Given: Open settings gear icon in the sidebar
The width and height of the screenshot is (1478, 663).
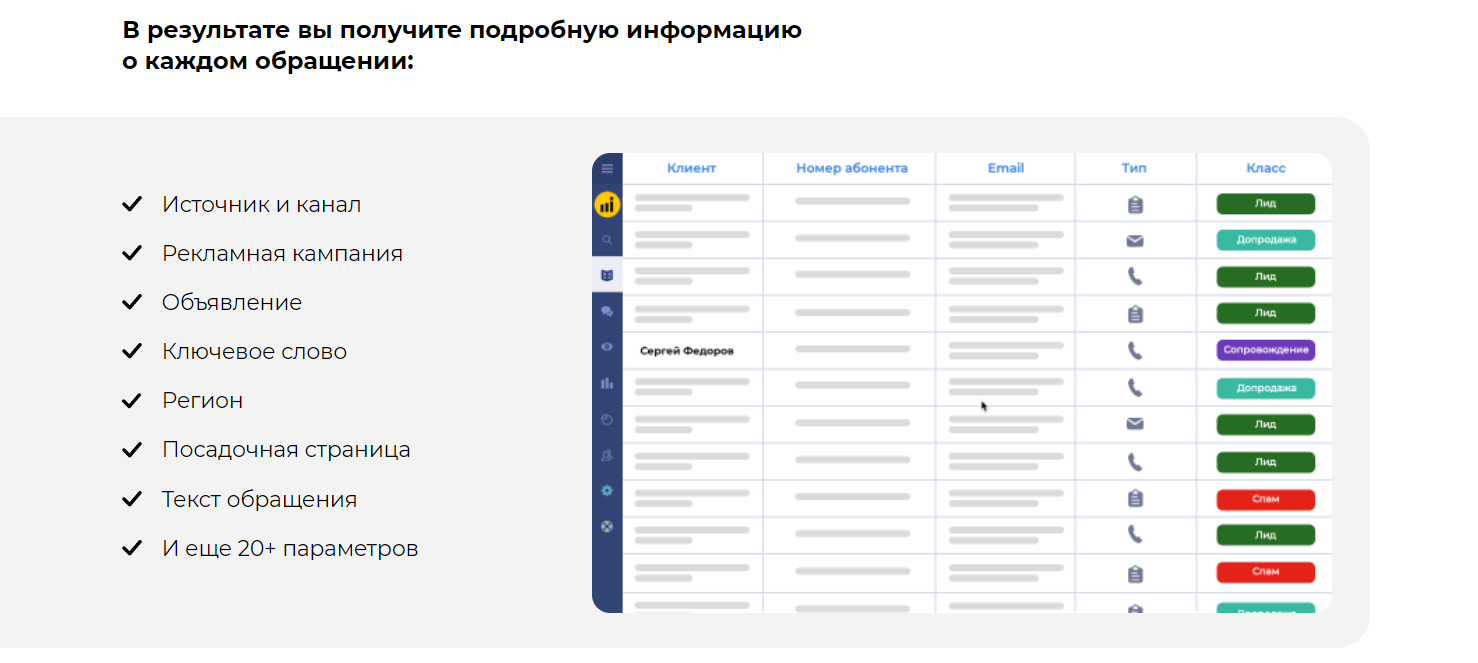Looking at the screenshot, I should coord(607,491).
